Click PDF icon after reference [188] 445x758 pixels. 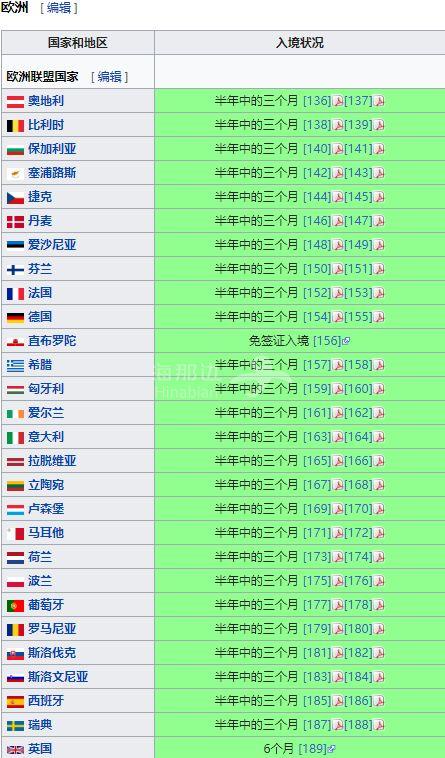380,725
